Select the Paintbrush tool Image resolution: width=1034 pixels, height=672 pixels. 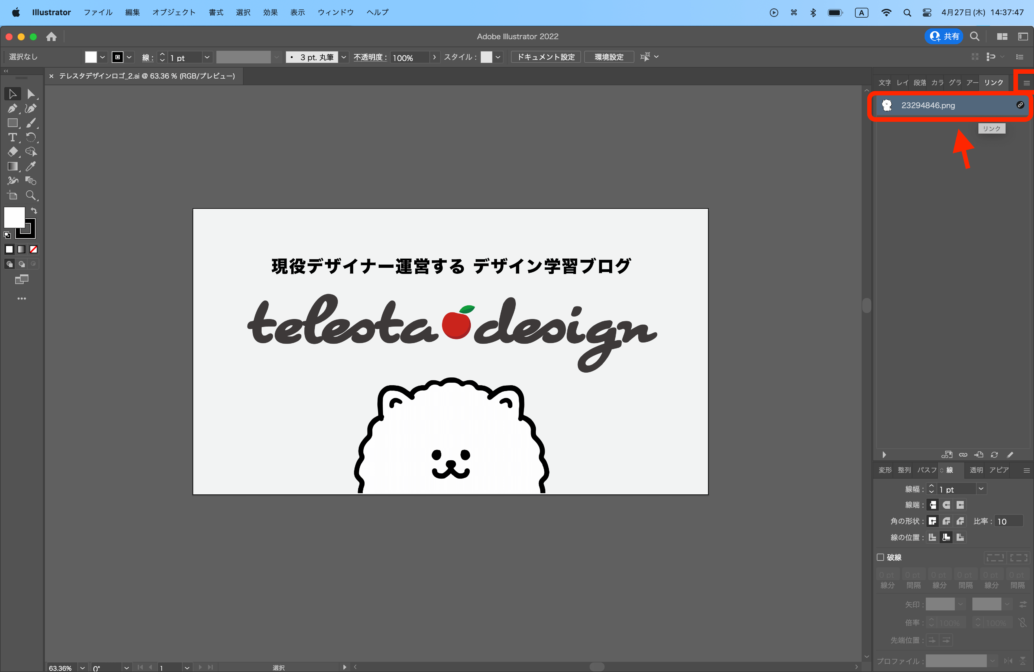pyautogui.click(x=30, y=123)
